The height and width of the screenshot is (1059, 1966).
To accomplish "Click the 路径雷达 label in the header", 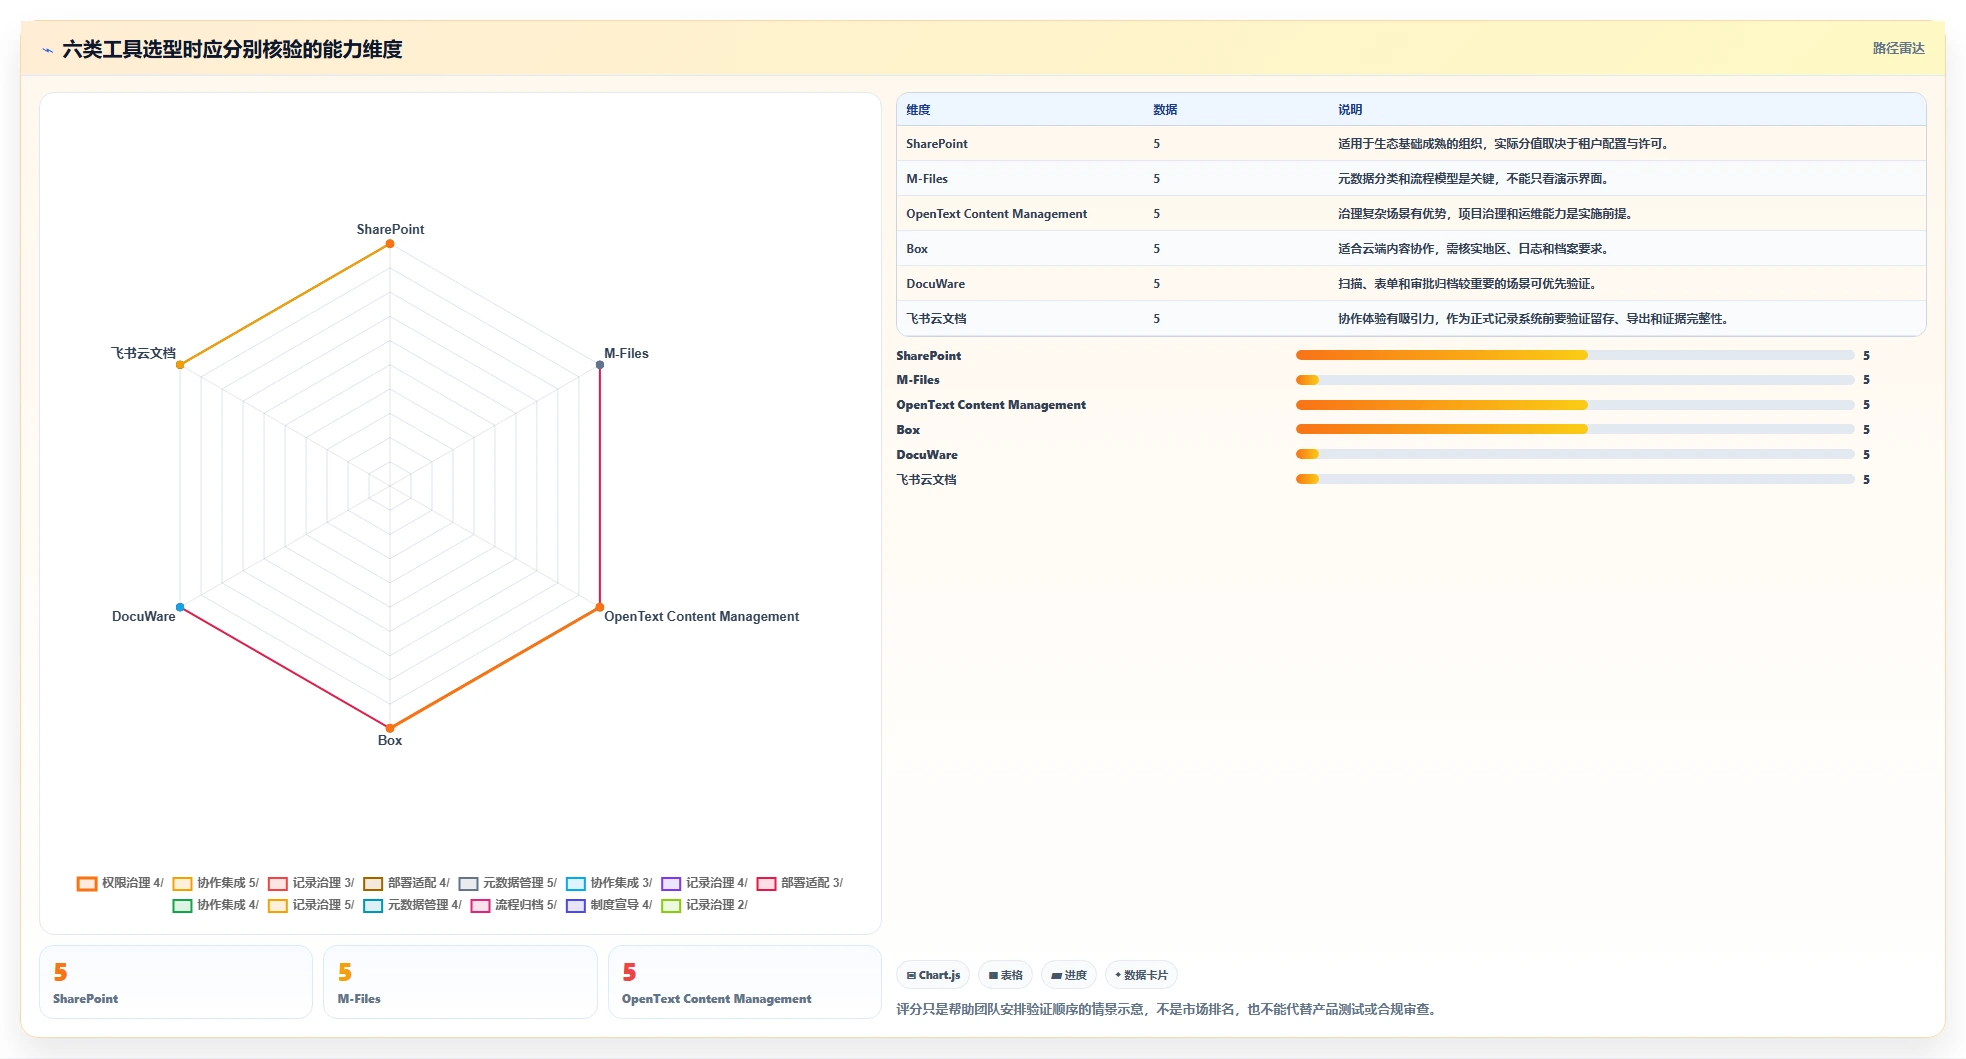I will click(1898, 48).
